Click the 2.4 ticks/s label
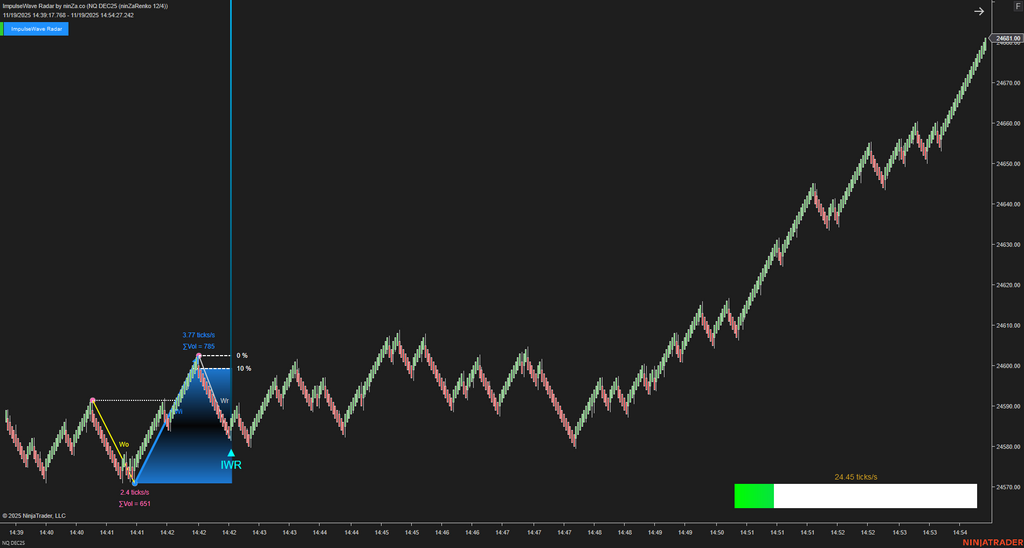1024x548 pixels. [135, 492]
